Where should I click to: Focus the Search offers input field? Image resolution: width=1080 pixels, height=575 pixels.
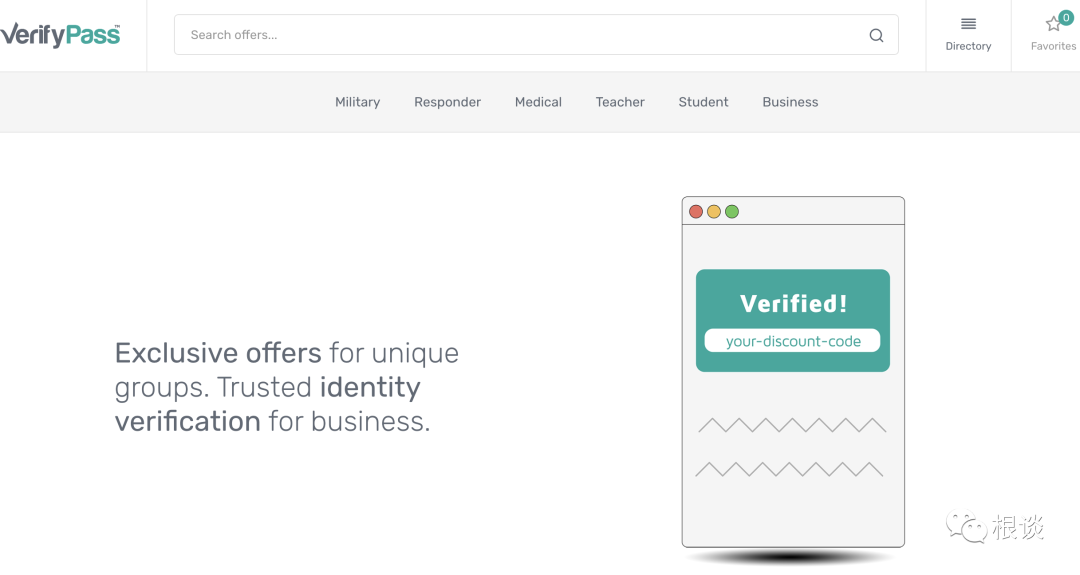[520, 35]
